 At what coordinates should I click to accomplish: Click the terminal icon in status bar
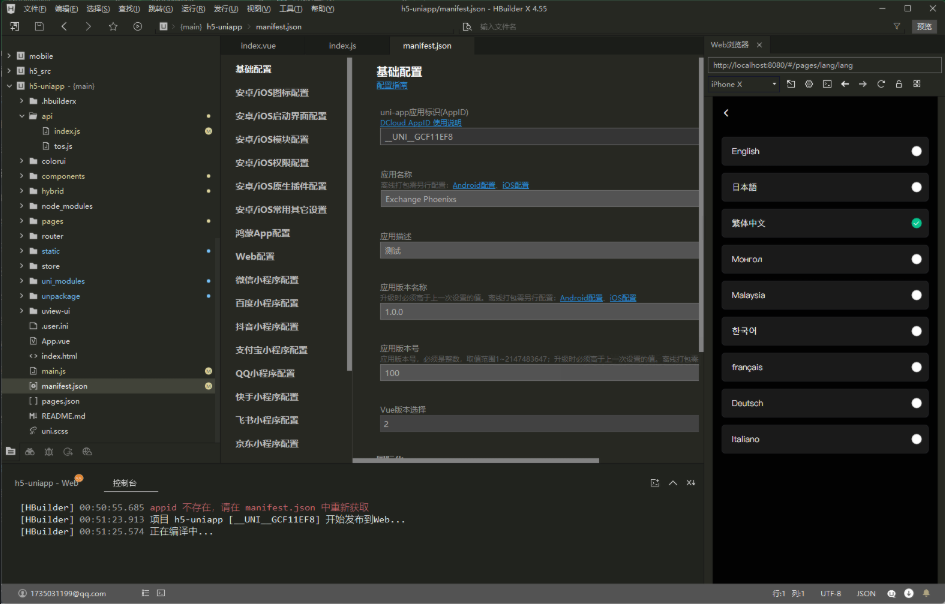[x=161, y=593]
